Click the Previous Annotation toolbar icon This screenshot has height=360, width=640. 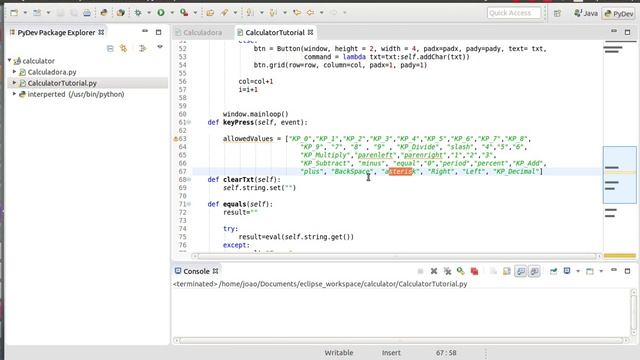click(x=273, y=13)
